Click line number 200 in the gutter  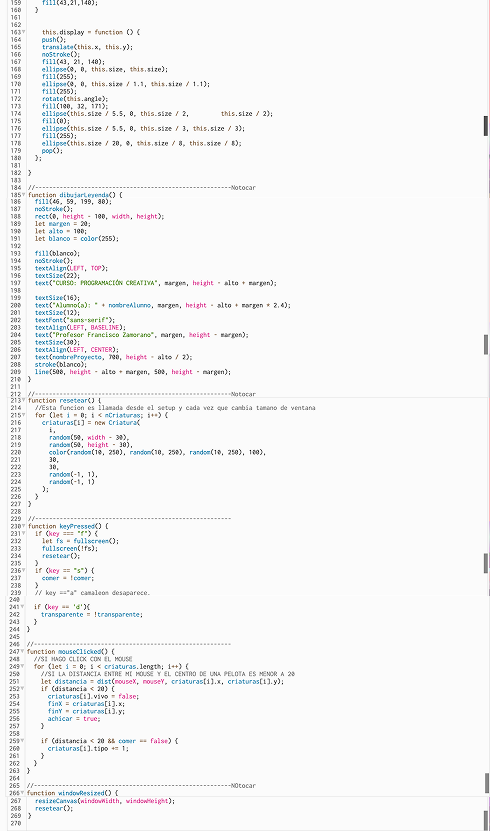(x=15, y=306)
